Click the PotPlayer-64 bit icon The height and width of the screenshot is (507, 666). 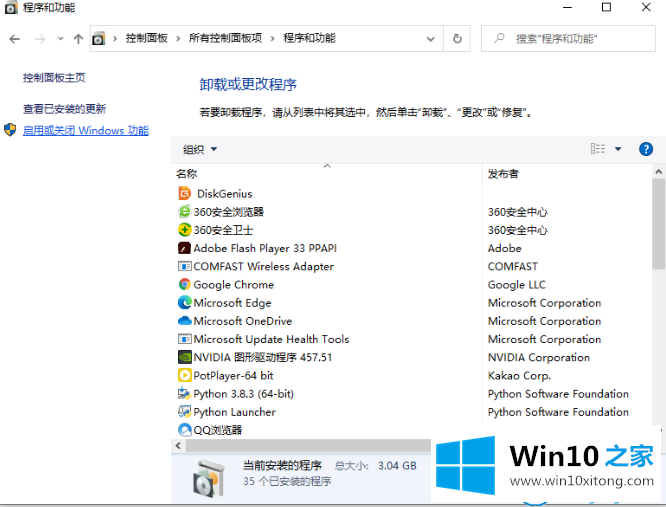184,375
